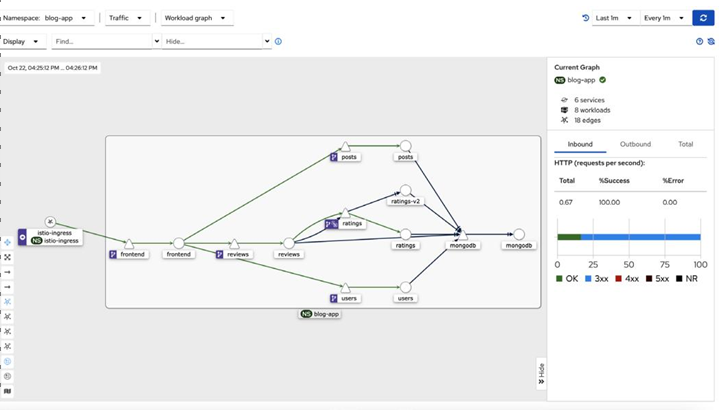
Task: Click the Find/Hide info icon
Action: [278, 41]
